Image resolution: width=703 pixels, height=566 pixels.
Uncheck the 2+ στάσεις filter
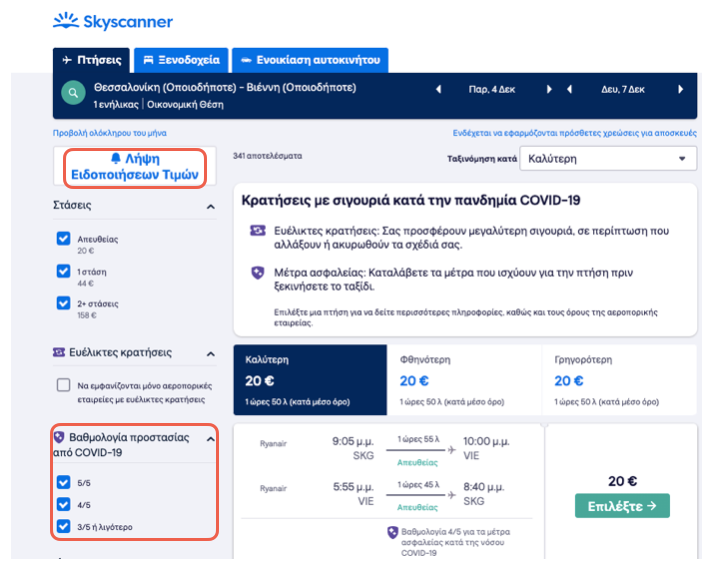coord(64,303)
